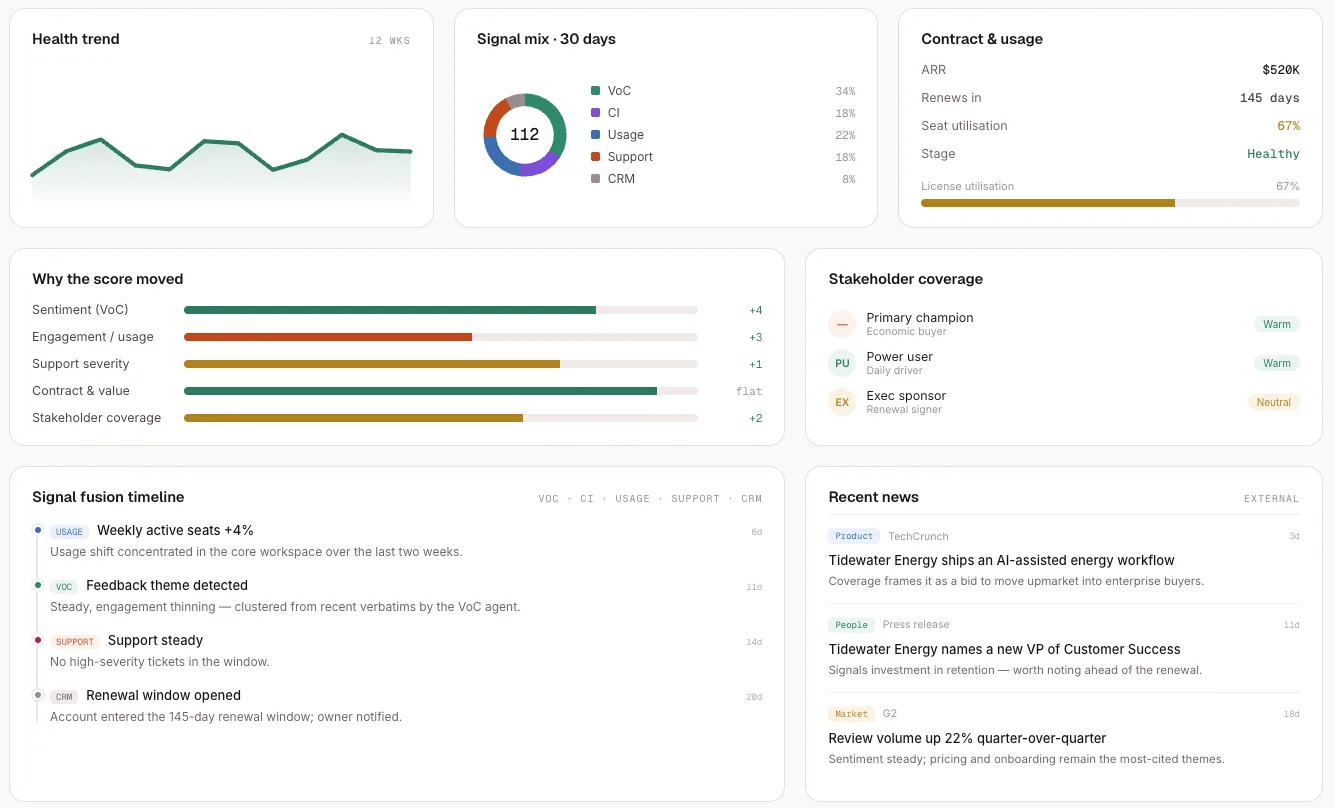
Task: Open the new VP of Customer Success headline
Action: click(x=1004, y=649)
